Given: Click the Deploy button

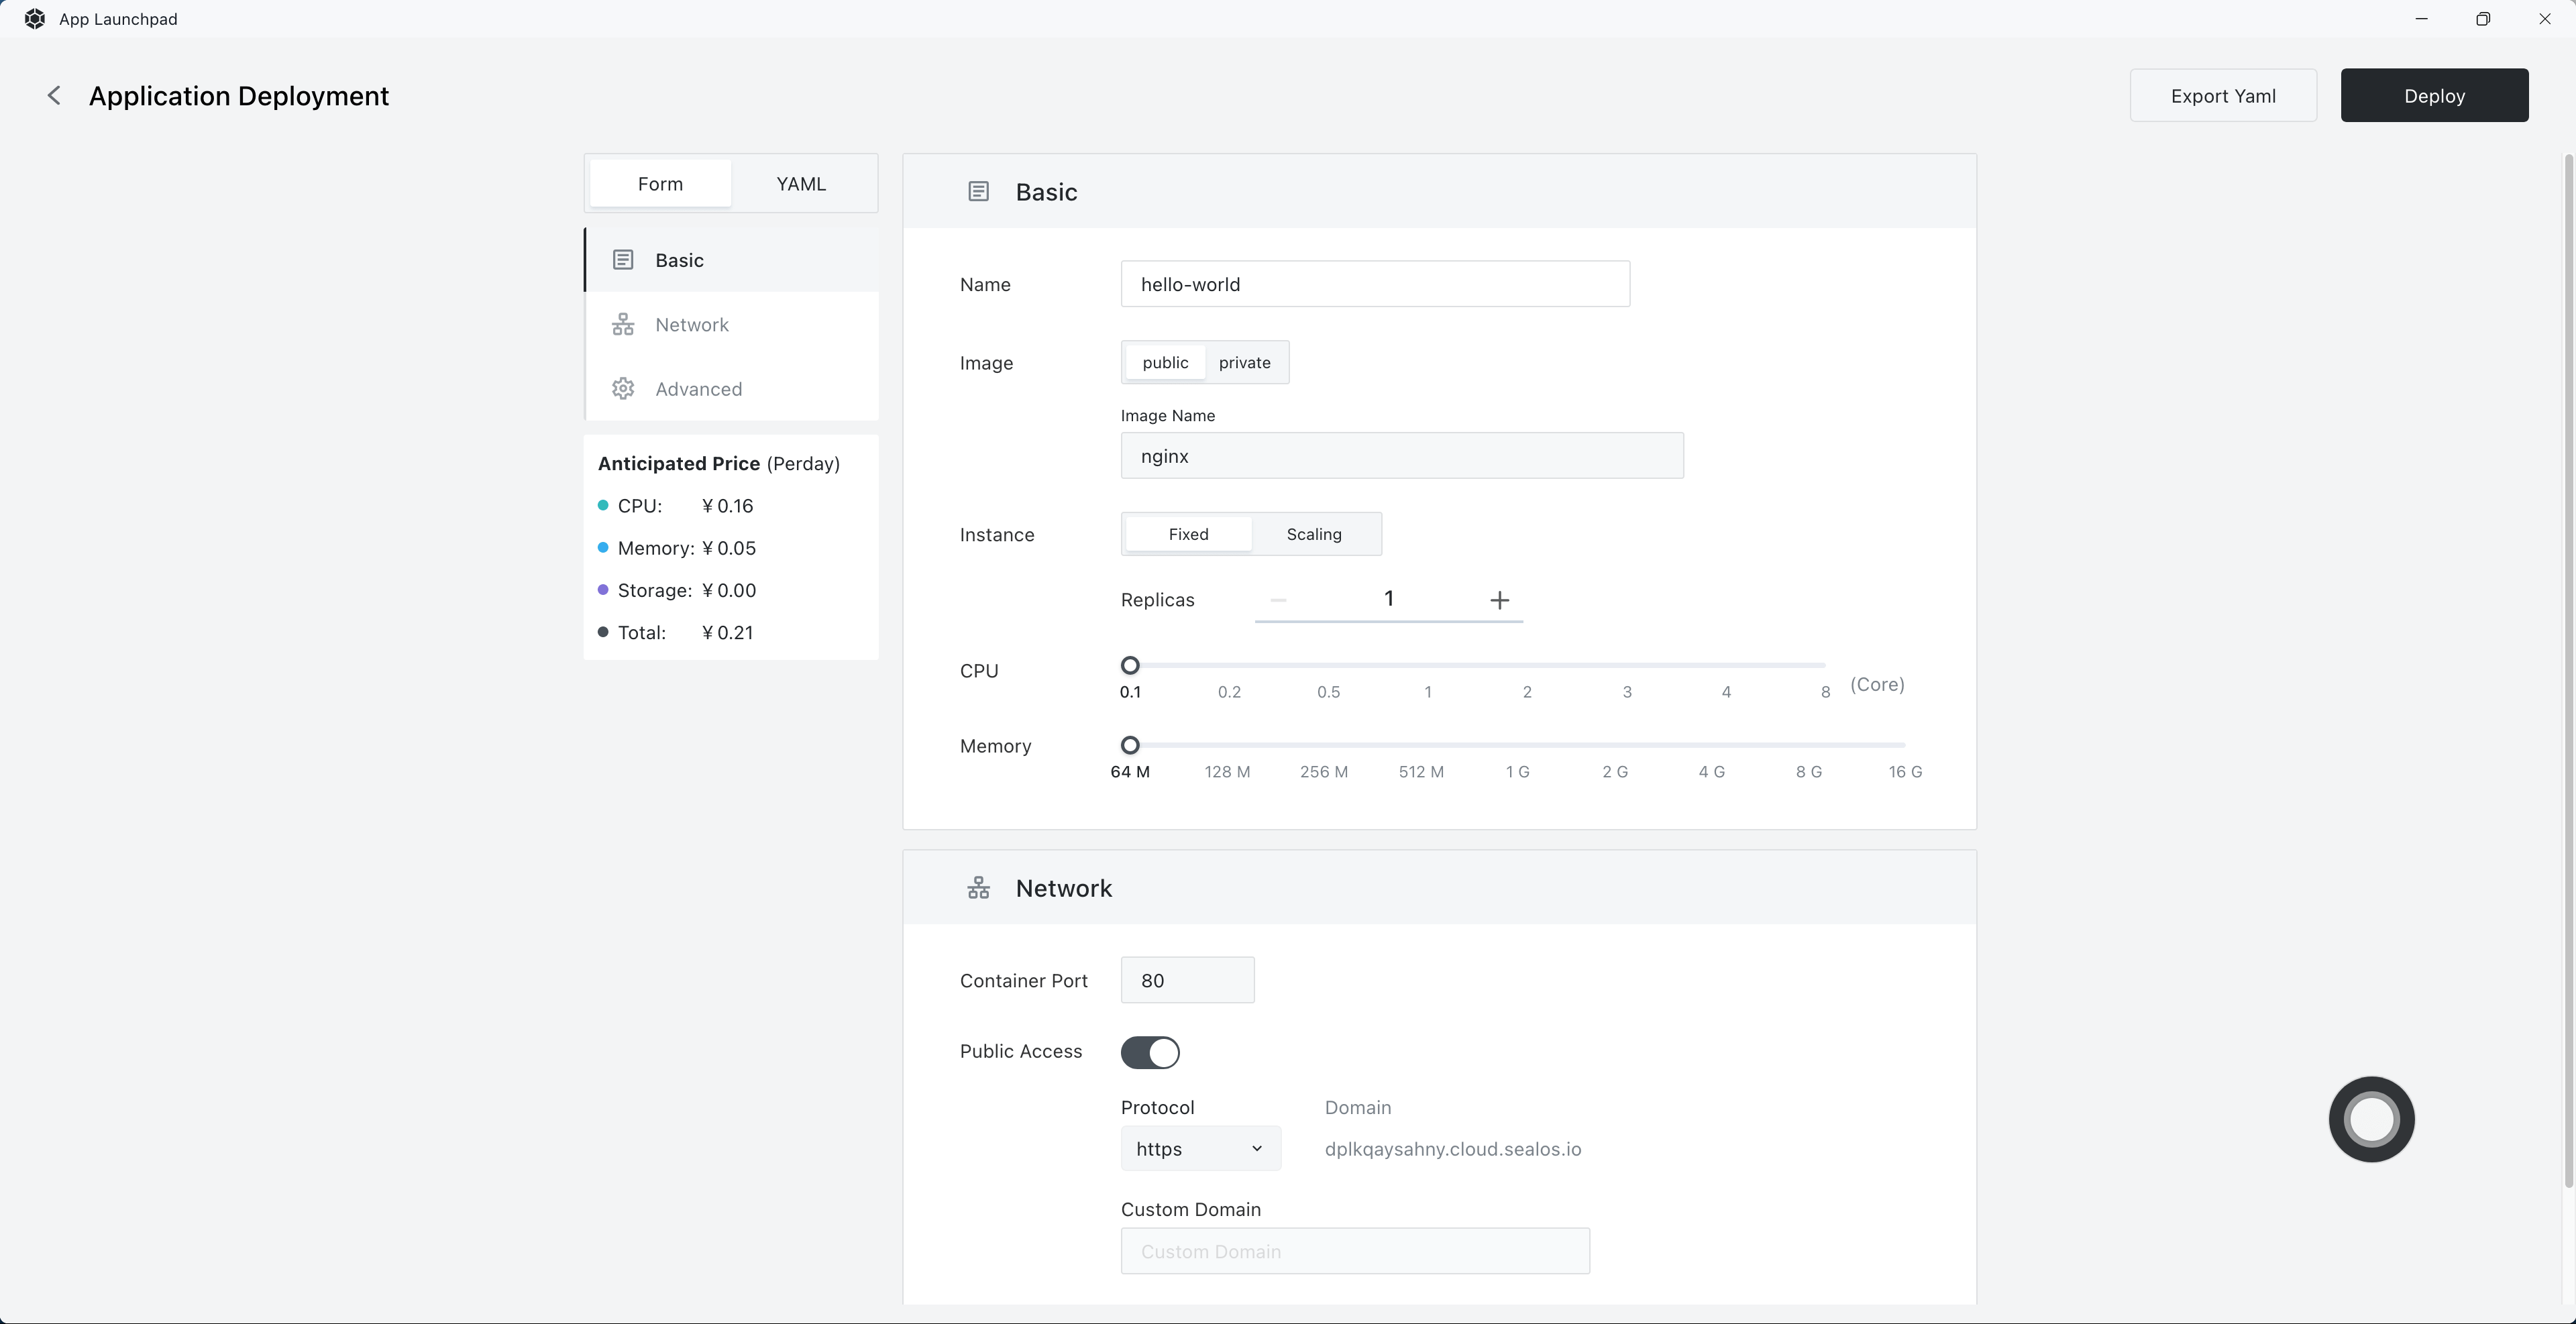Looking at the screenshot, I should pyautogui.click(x=2434, y=95).
